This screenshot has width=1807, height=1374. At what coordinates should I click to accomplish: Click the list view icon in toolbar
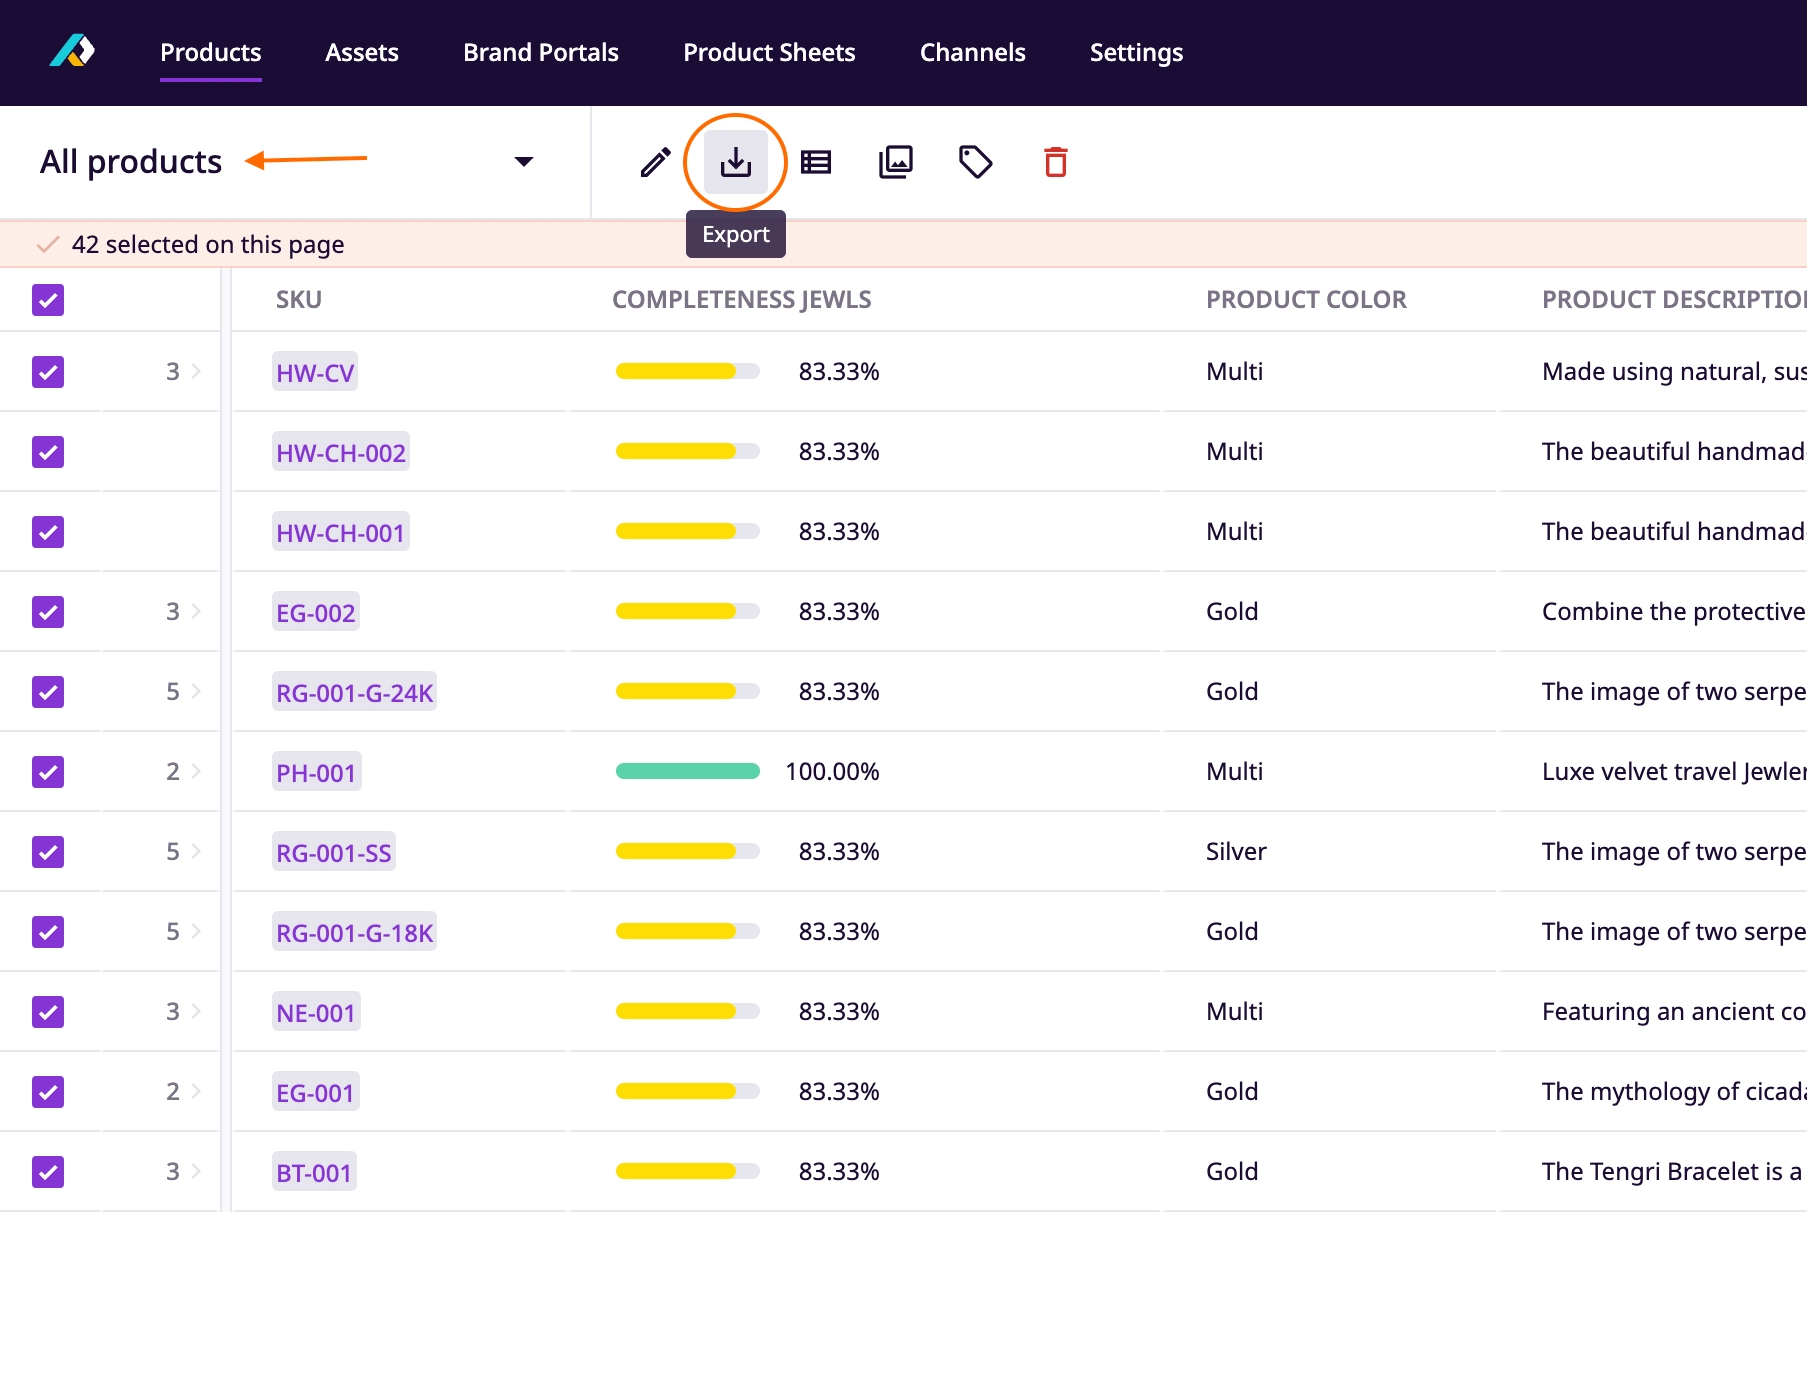coord(816,162)
